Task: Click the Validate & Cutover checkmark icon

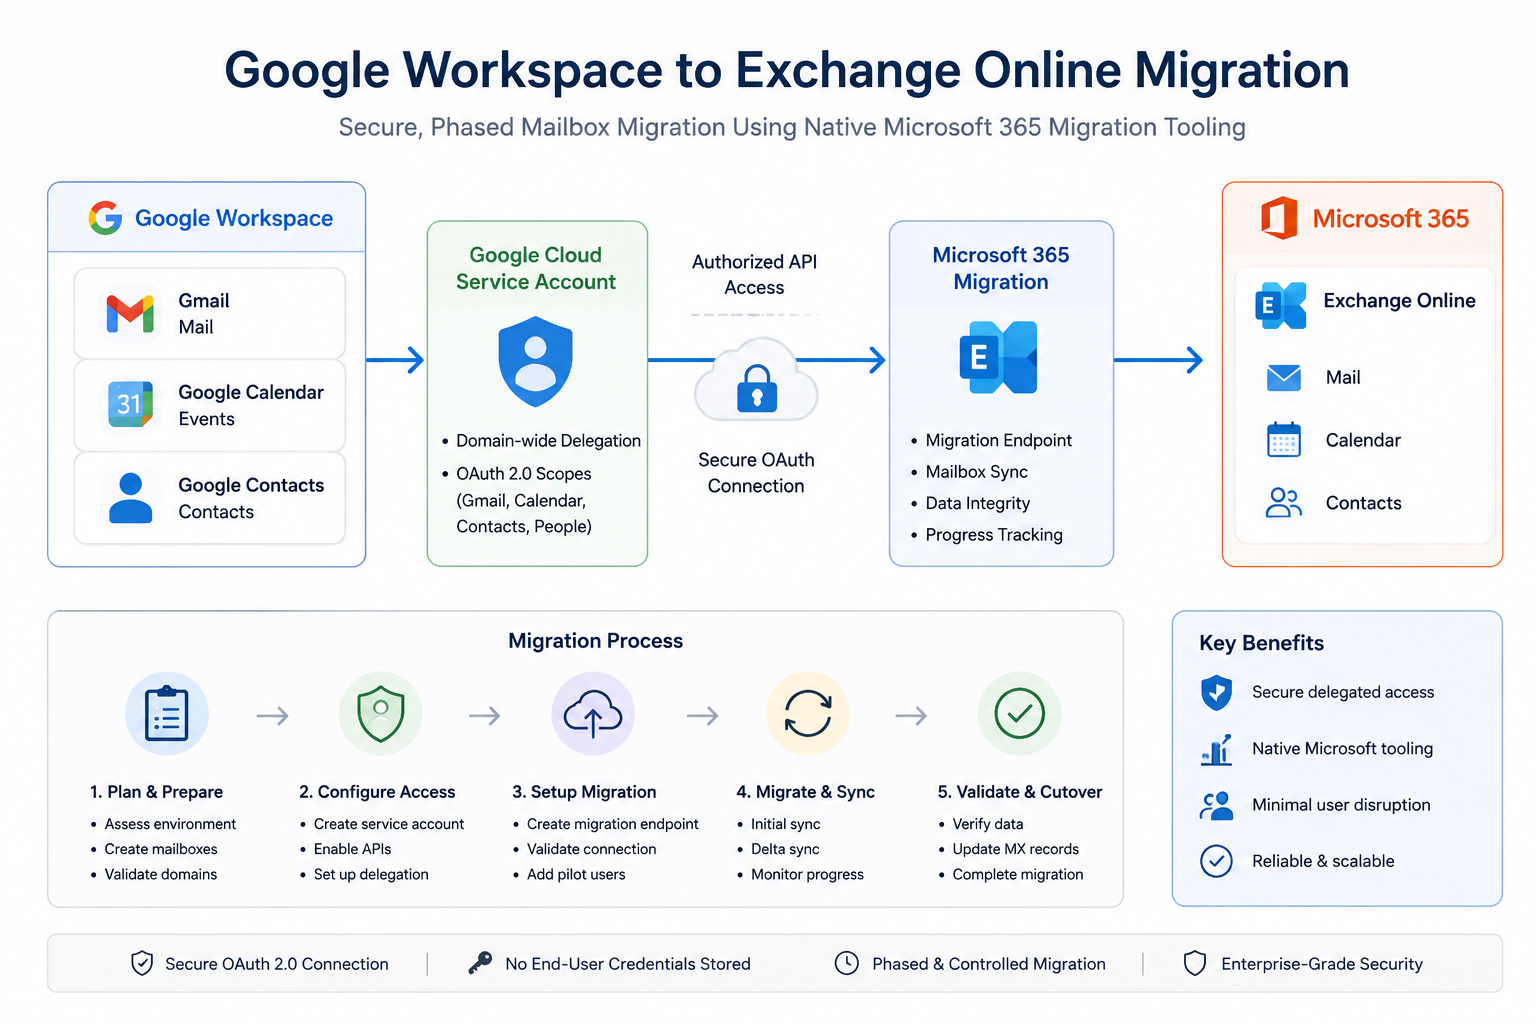Action: click(1020, 714)
